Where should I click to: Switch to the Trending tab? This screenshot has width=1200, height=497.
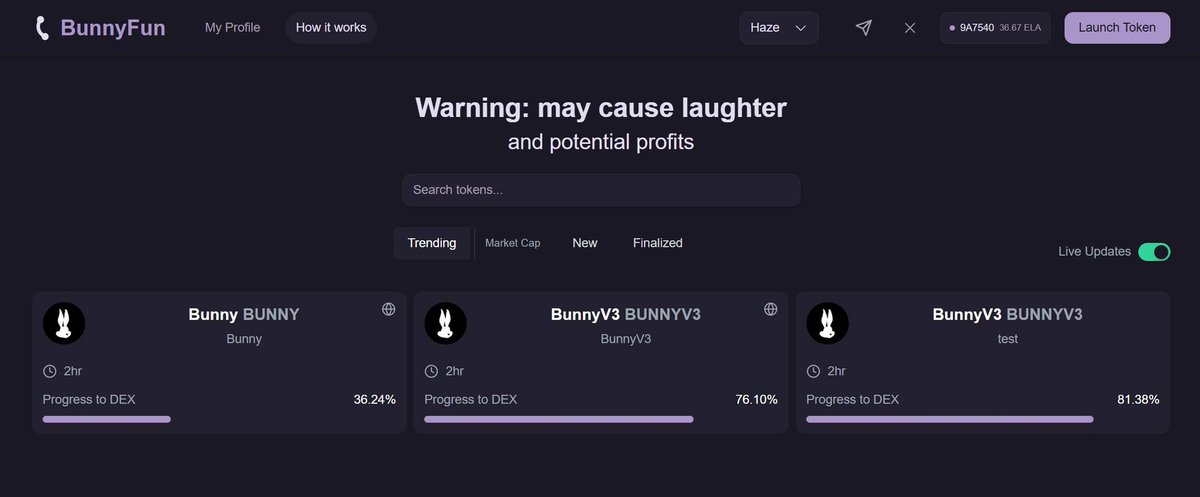432,243
